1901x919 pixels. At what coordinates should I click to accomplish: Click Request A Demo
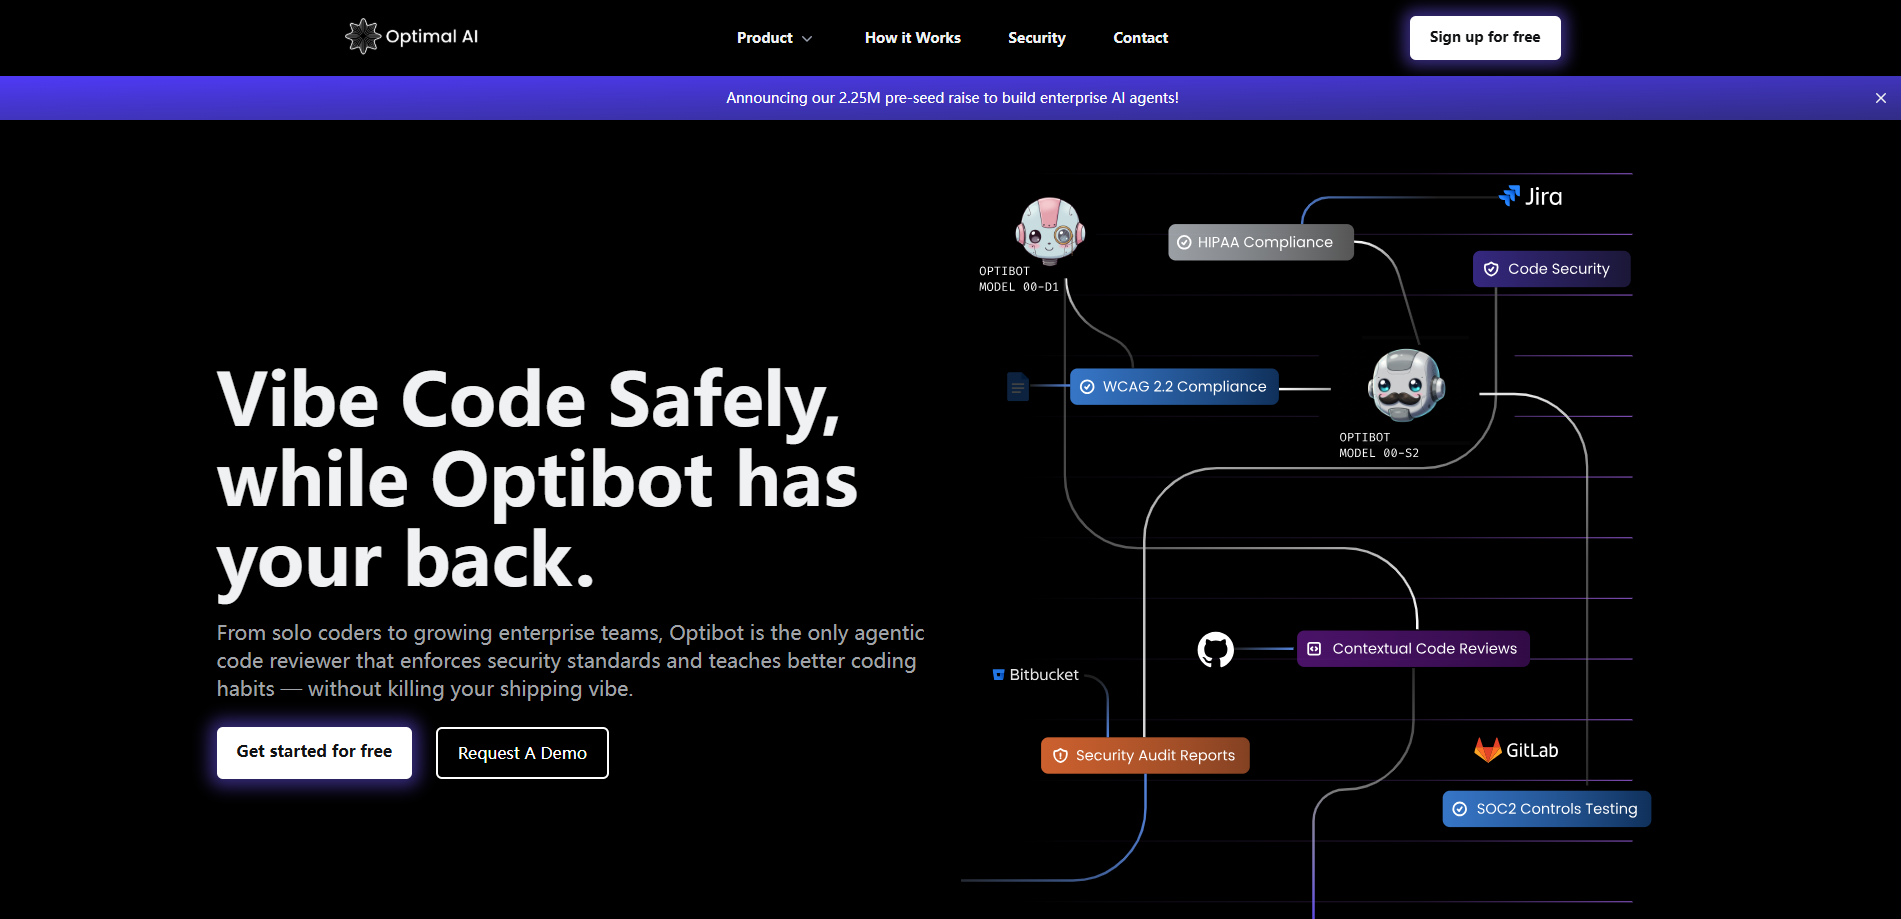tap(521, 752)
